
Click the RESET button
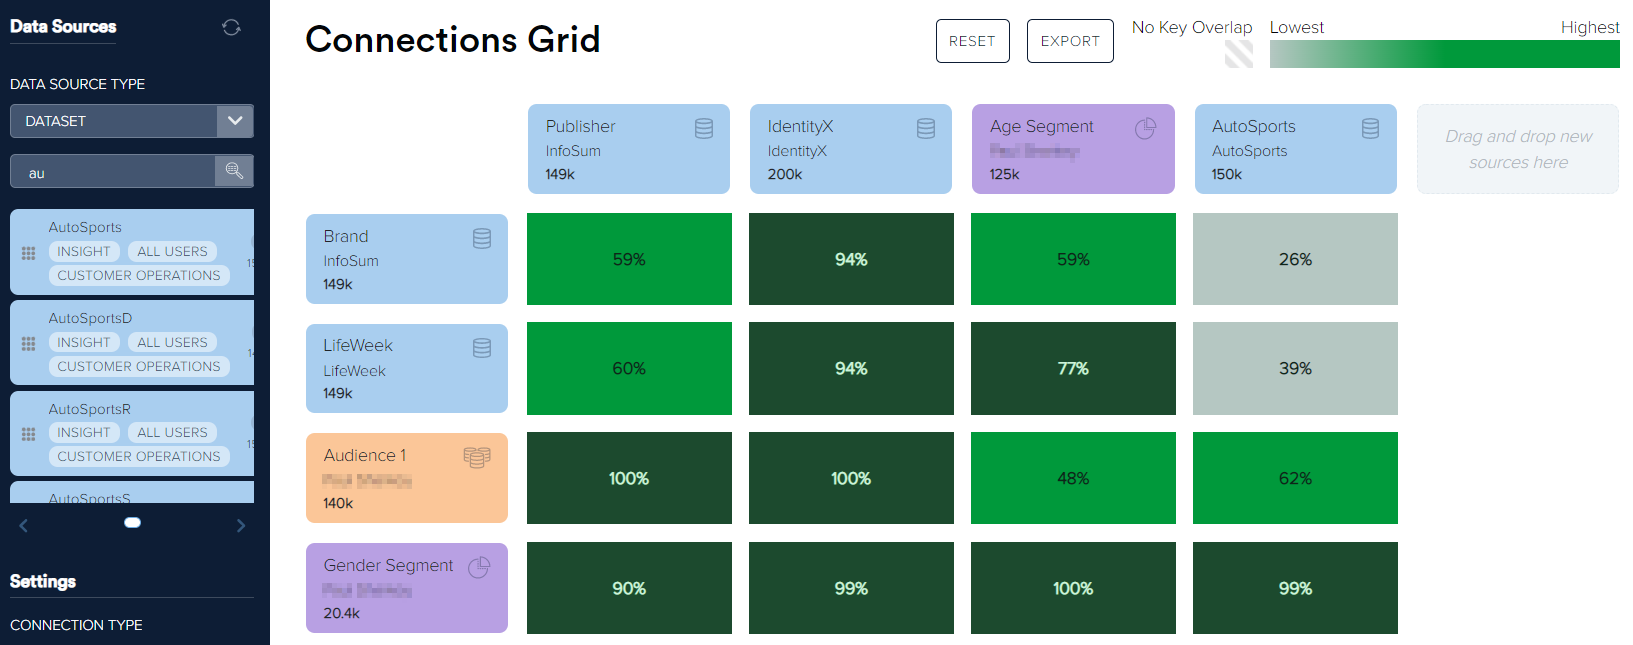[972, 41]
